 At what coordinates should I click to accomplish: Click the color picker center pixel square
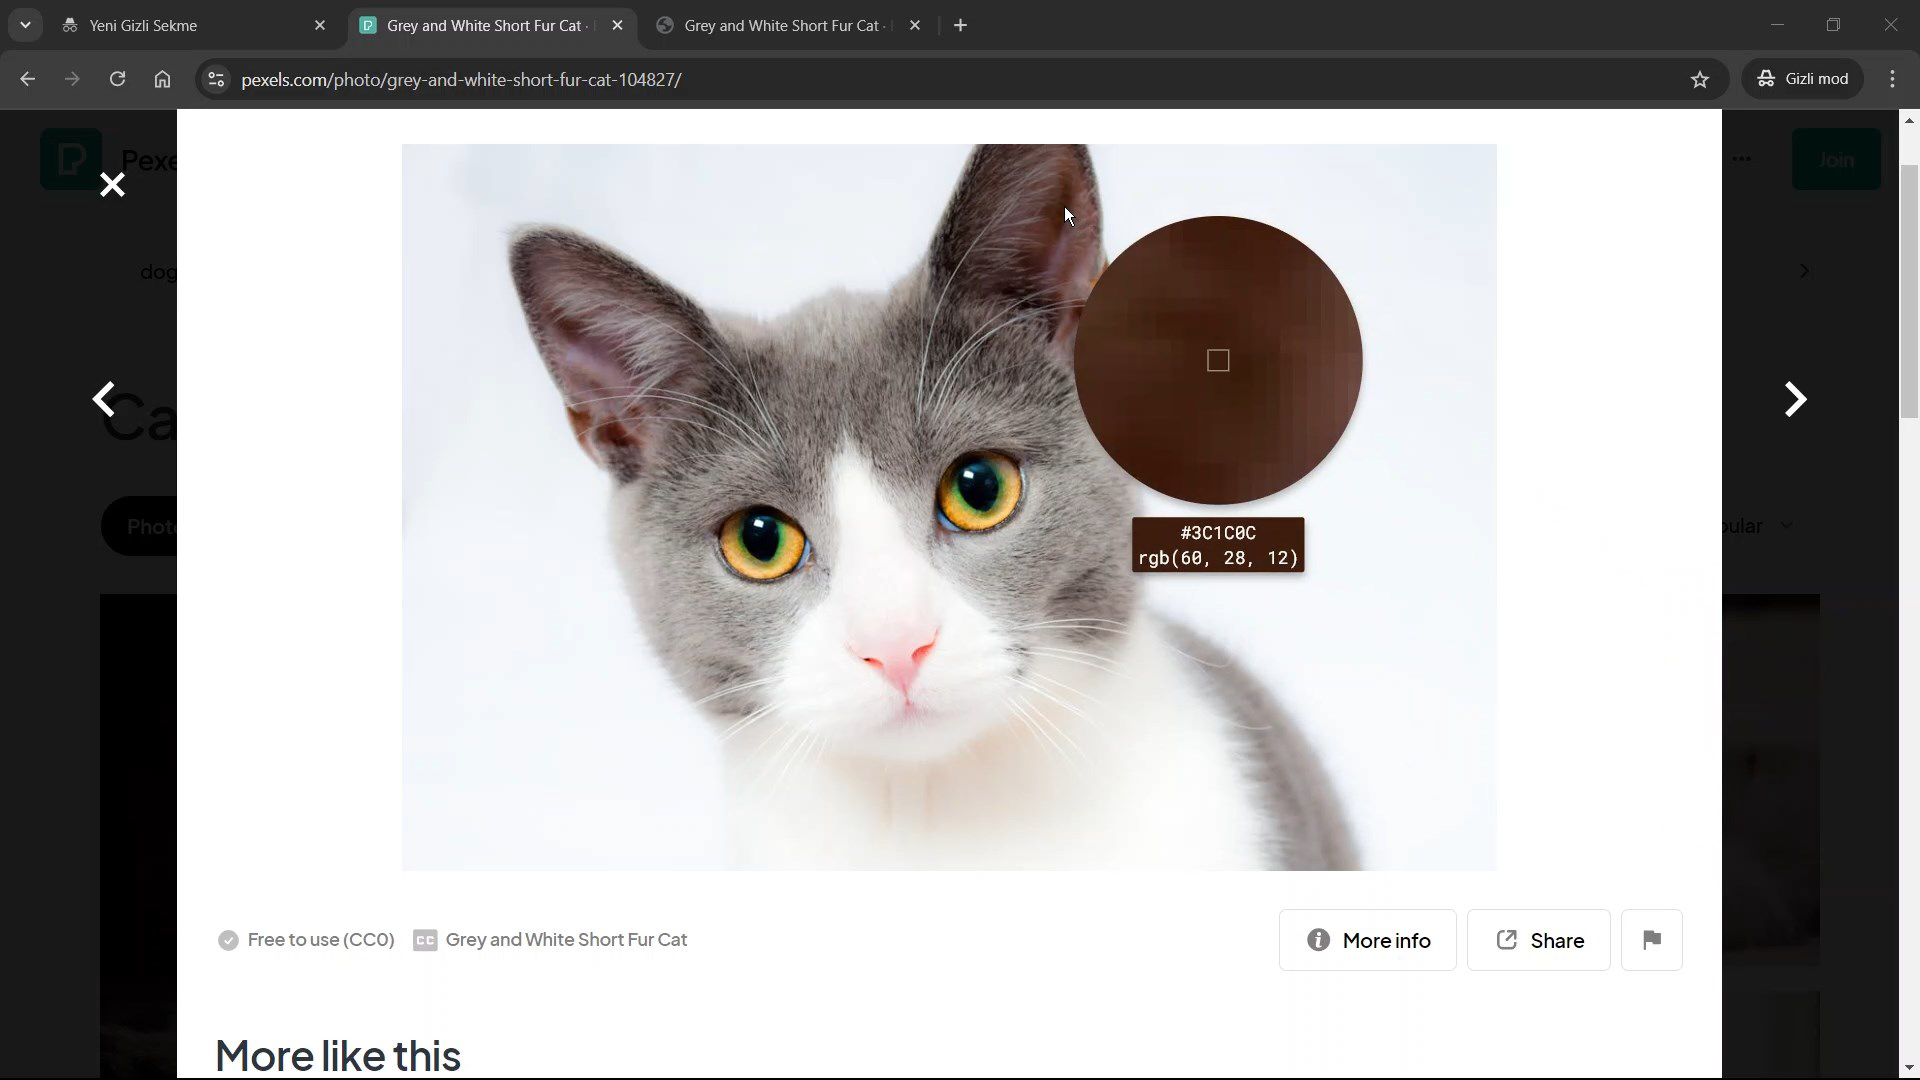click(1218, 360)
